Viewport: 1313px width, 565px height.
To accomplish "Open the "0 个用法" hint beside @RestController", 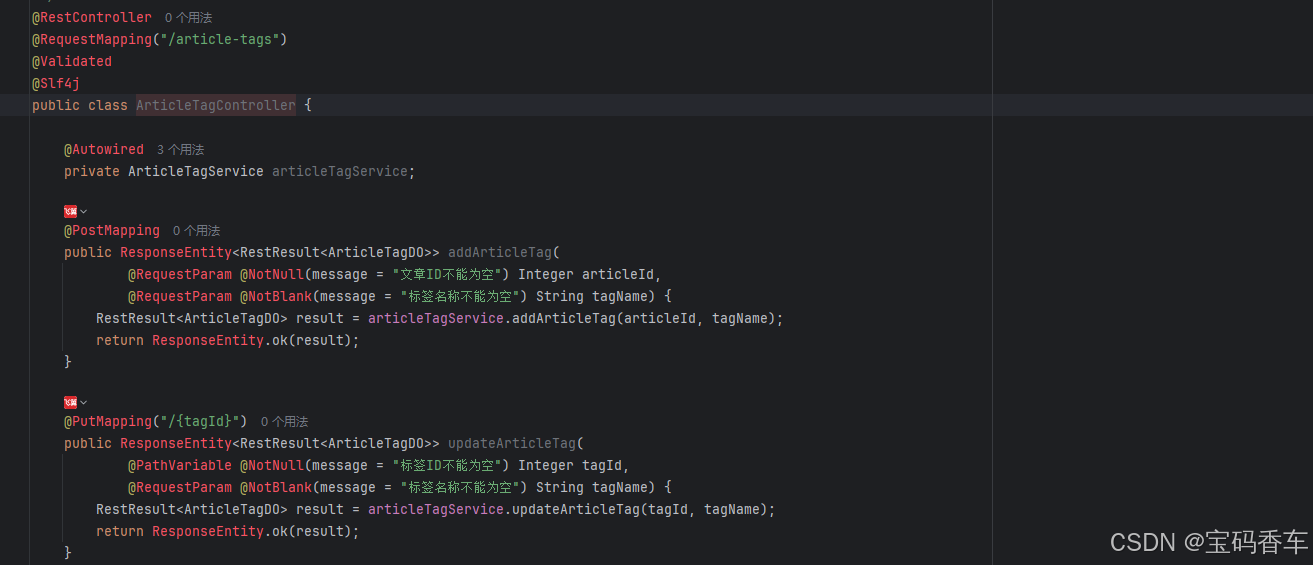I will tap(188, 18).
